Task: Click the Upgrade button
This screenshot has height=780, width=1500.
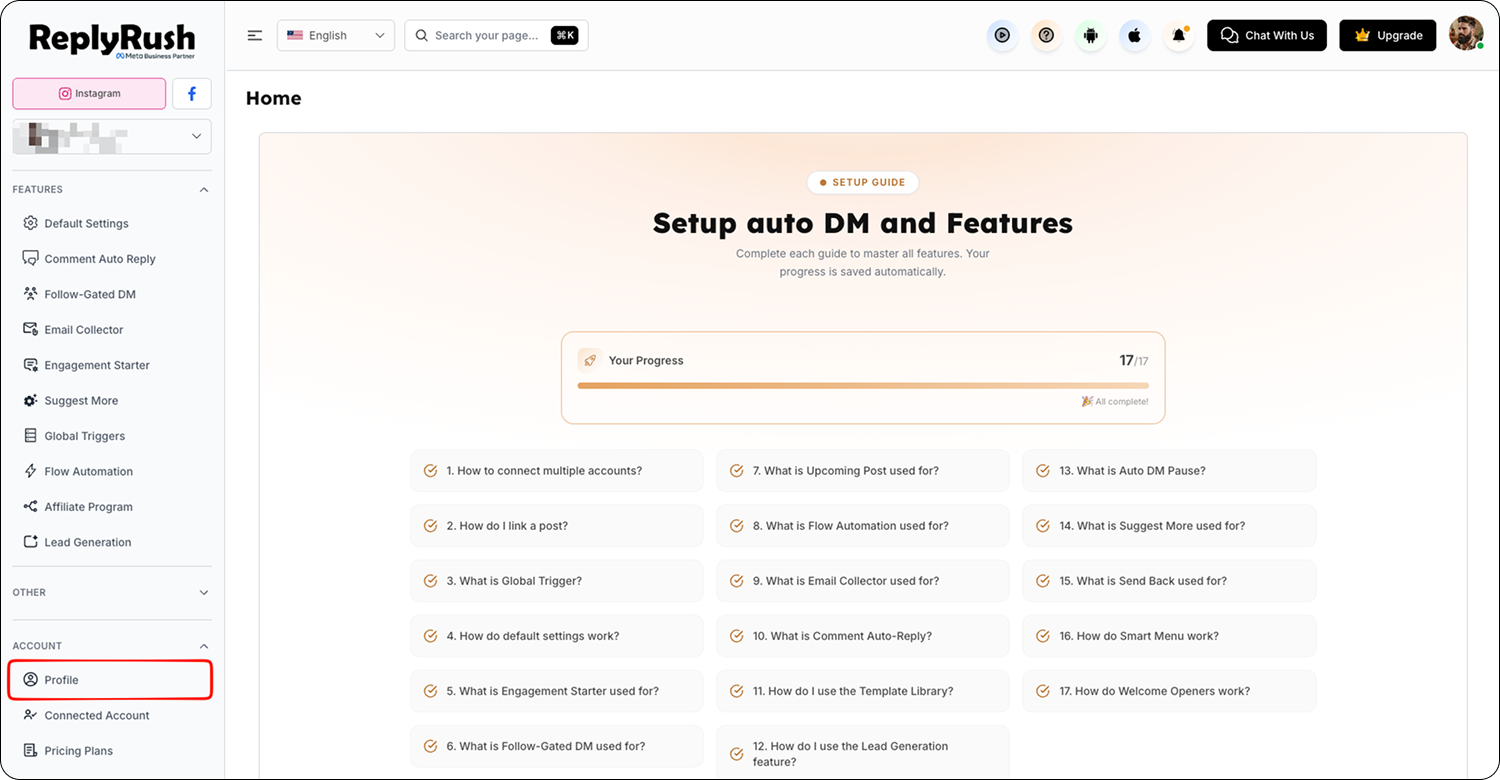Action: click(1388, 35)
